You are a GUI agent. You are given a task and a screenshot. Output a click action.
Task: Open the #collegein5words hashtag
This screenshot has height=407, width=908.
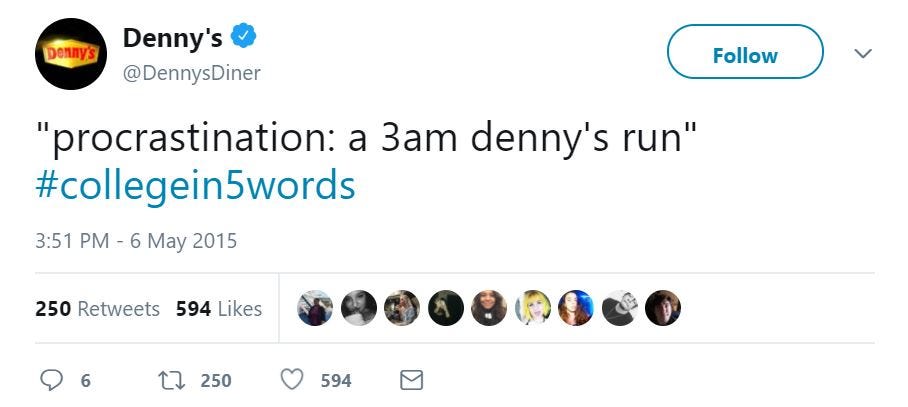(196, 185)
